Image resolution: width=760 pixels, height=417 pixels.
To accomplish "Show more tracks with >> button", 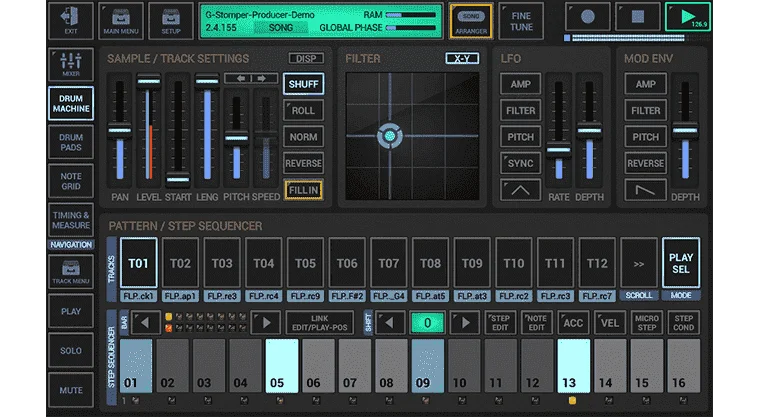I will [x=639, y=264].
